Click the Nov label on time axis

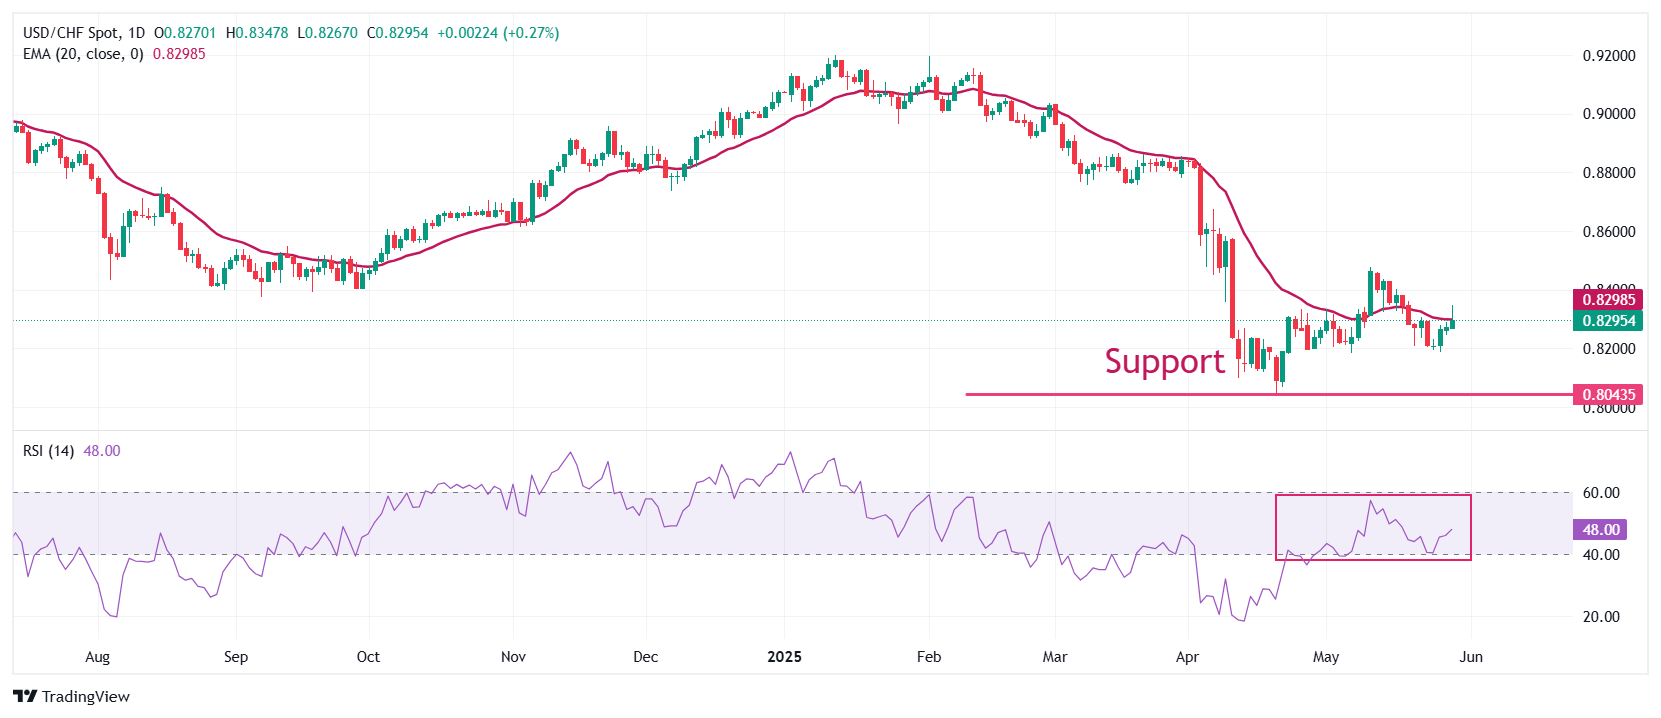pos(513,657)
